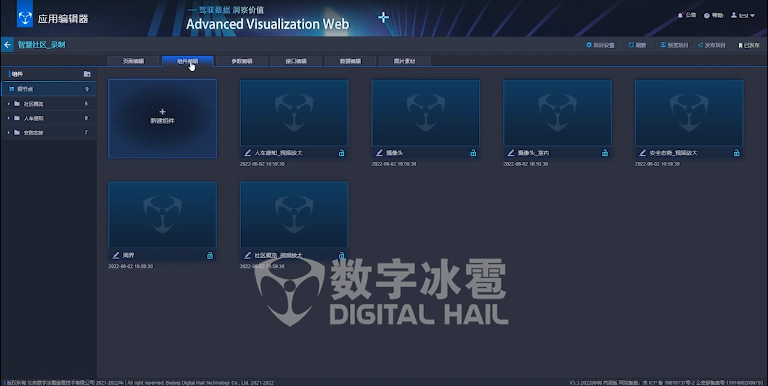
Task: Open the 公告 bell notifications
Action: click(680, 15)
